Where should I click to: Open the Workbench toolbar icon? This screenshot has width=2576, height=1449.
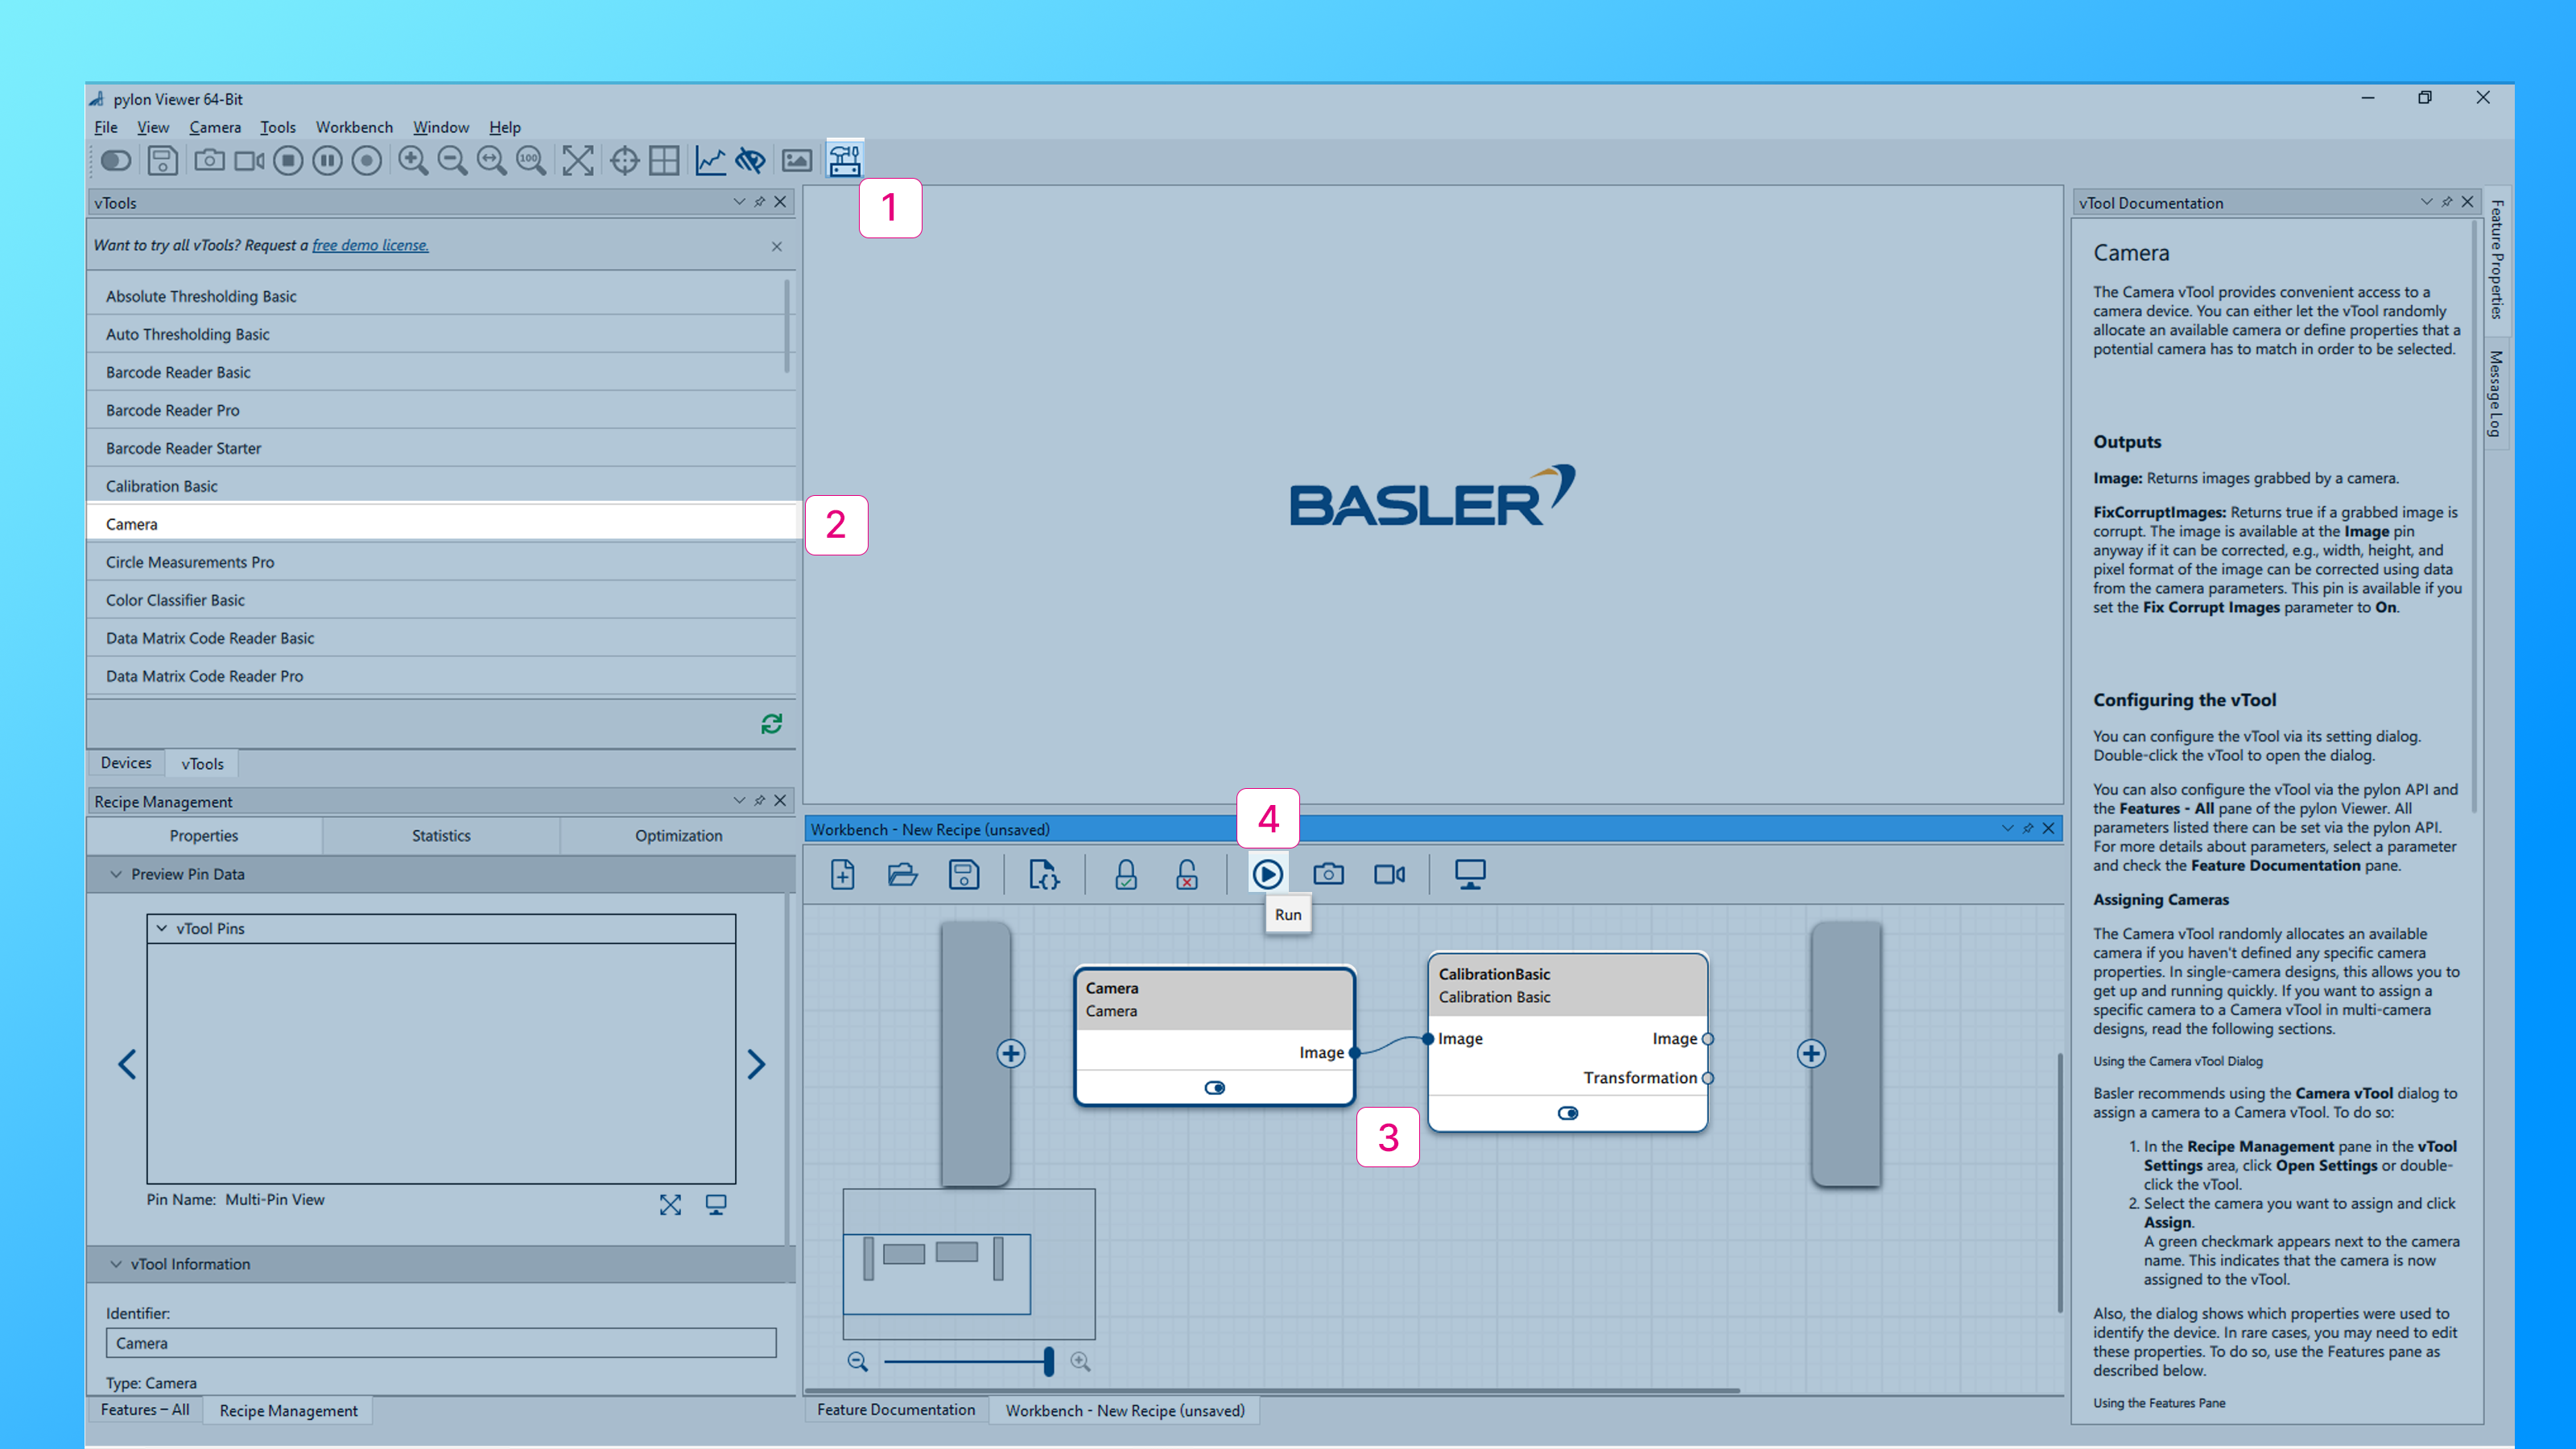point(844,160)
